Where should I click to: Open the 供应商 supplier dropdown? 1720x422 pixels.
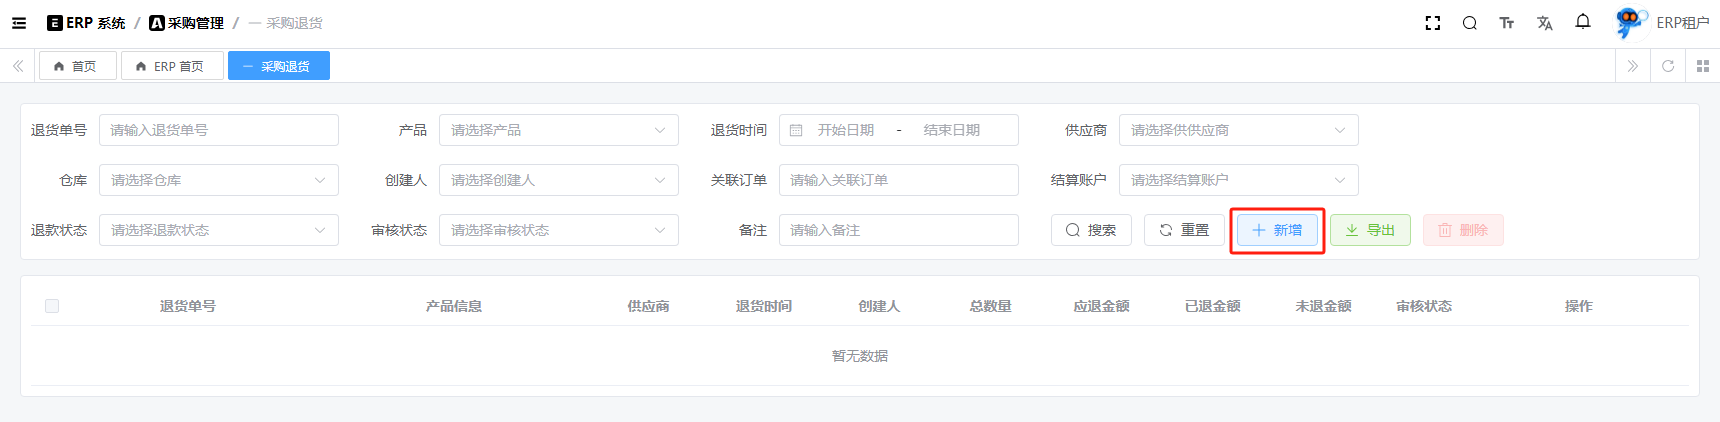coord(1238,130)
